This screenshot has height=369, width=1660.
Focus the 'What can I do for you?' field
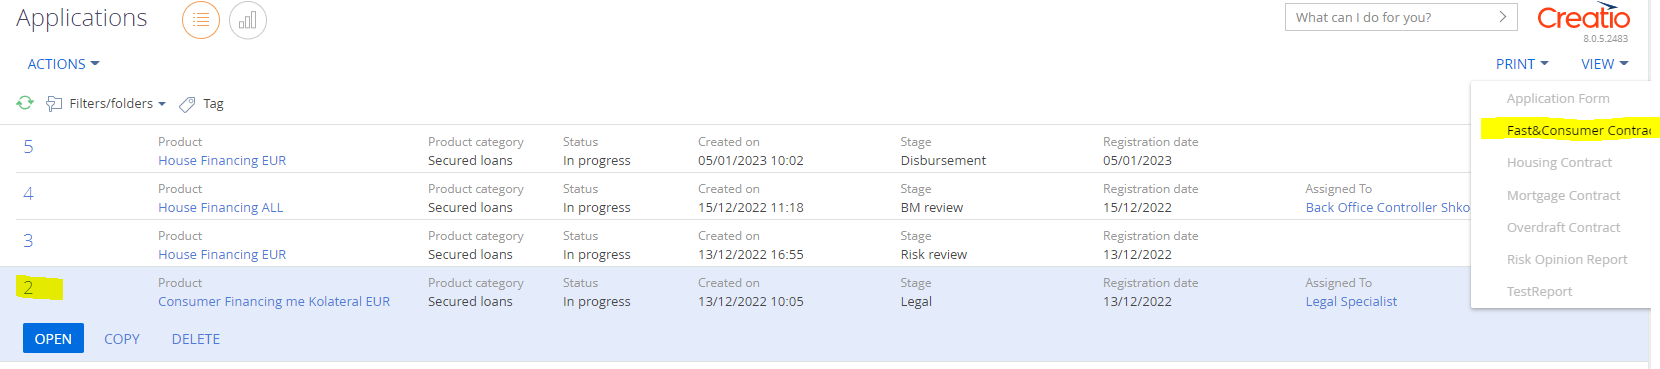pyautogui.click(x=1390, y=17)
